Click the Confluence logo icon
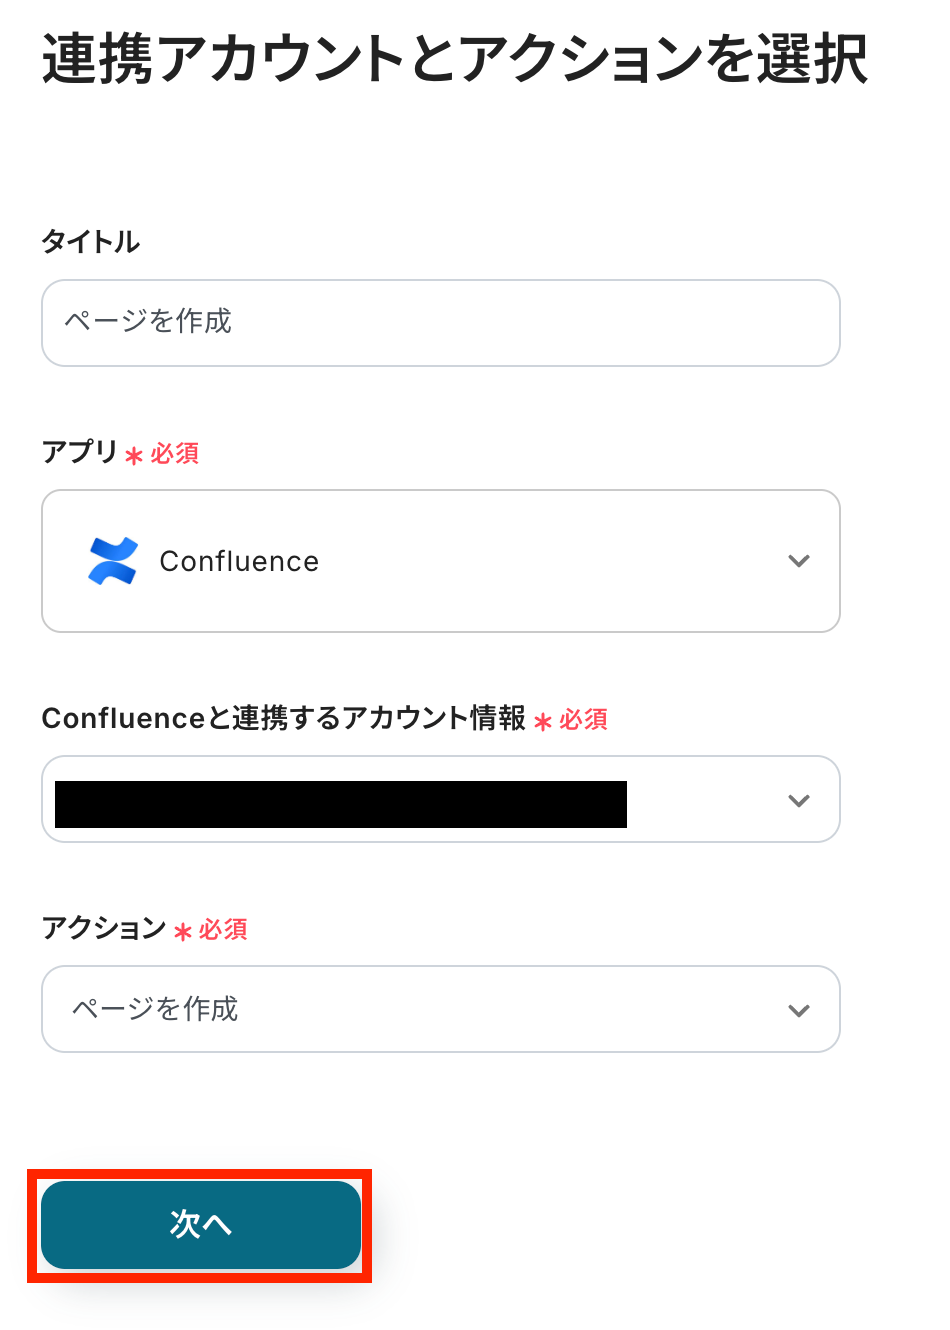This screenshot has height=1330, width=950. point(112,561)
